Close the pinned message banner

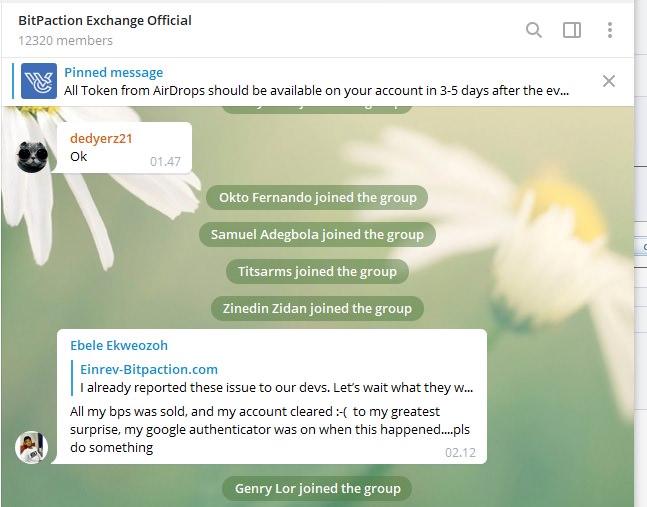click(x=609, y=81)
